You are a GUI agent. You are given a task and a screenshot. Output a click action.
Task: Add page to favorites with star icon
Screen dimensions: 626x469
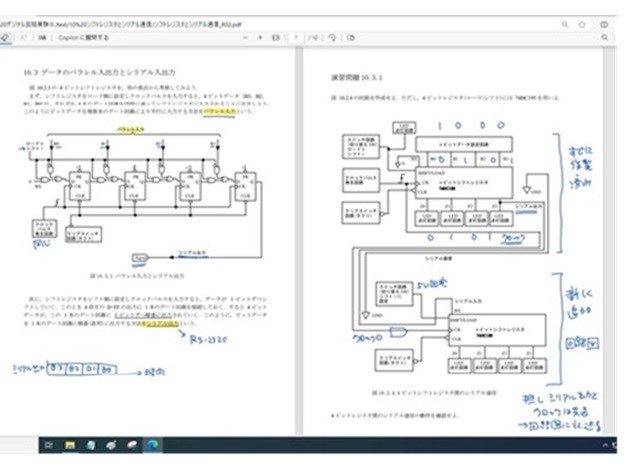[x=582, y=24]
